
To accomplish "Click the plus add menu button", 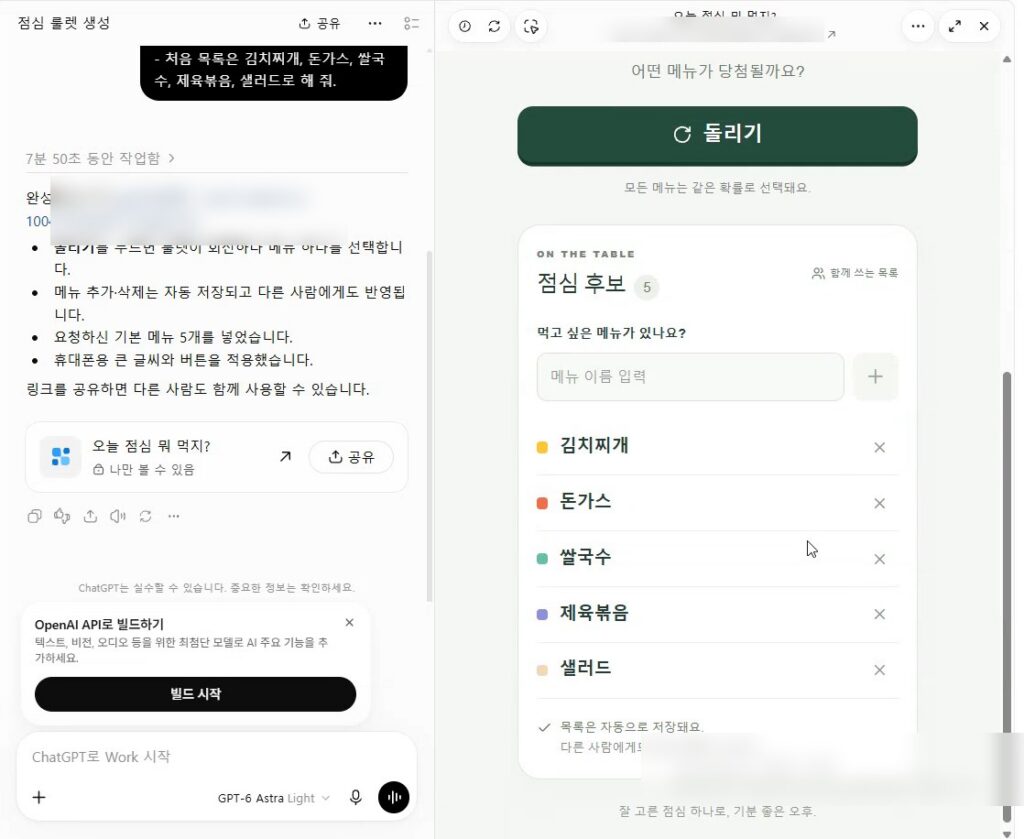I will pyautogui.click(x=875, y=377).
